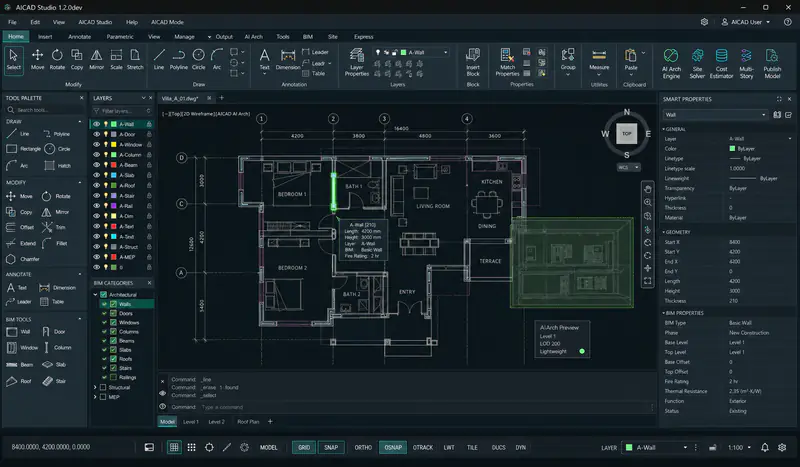This screenshot has width=800, height=467.
Task: Select the Rotate tool in ribbon
Action: coord(57,59)
